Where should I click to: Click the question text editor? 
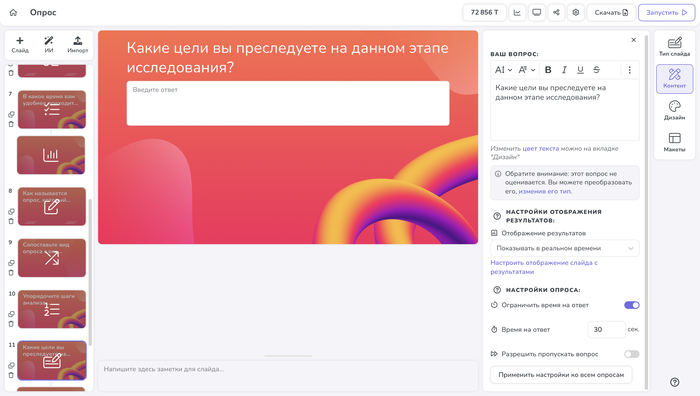point(565,110)
